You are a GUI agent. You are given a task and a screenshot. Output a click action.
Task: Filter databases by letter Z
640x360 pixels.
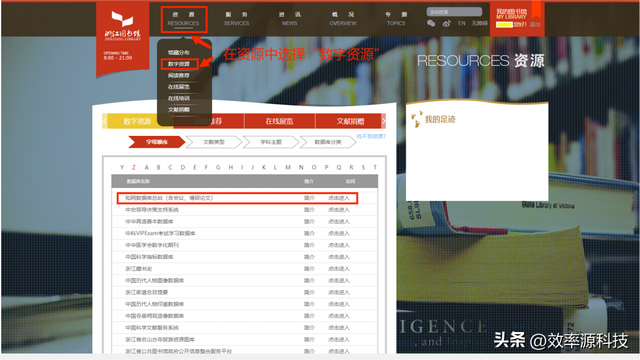pyautogui.click(x=133, y=167)
